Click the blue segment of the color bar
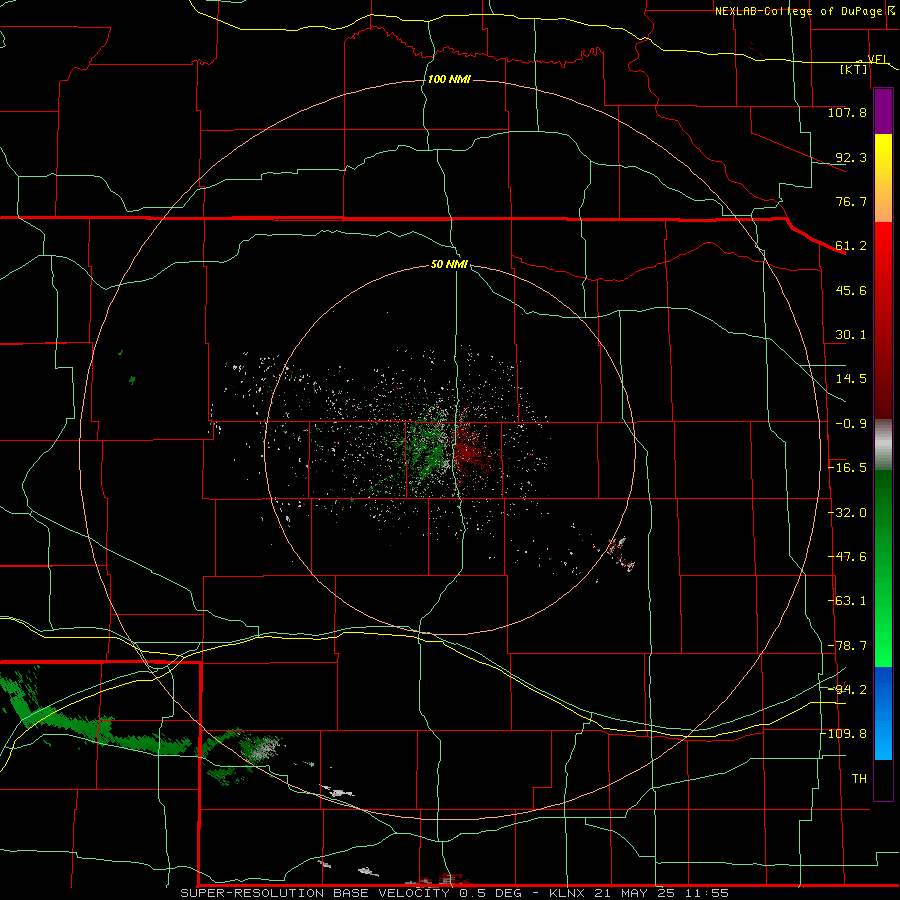 pos(883,713)
